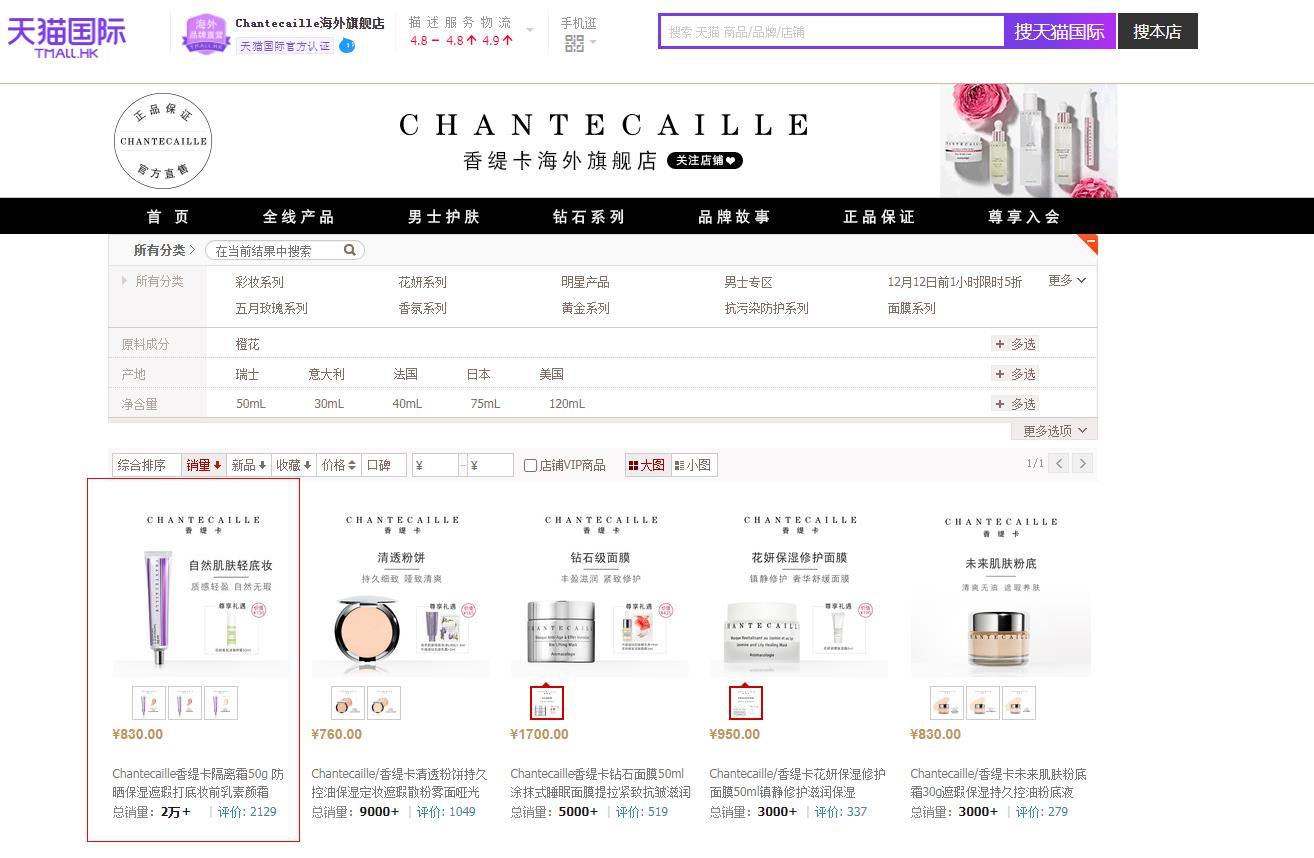Select third color thumbnail of 隔离霜 product
Viewport: 1314px width, 858px height.
point(221,703)
